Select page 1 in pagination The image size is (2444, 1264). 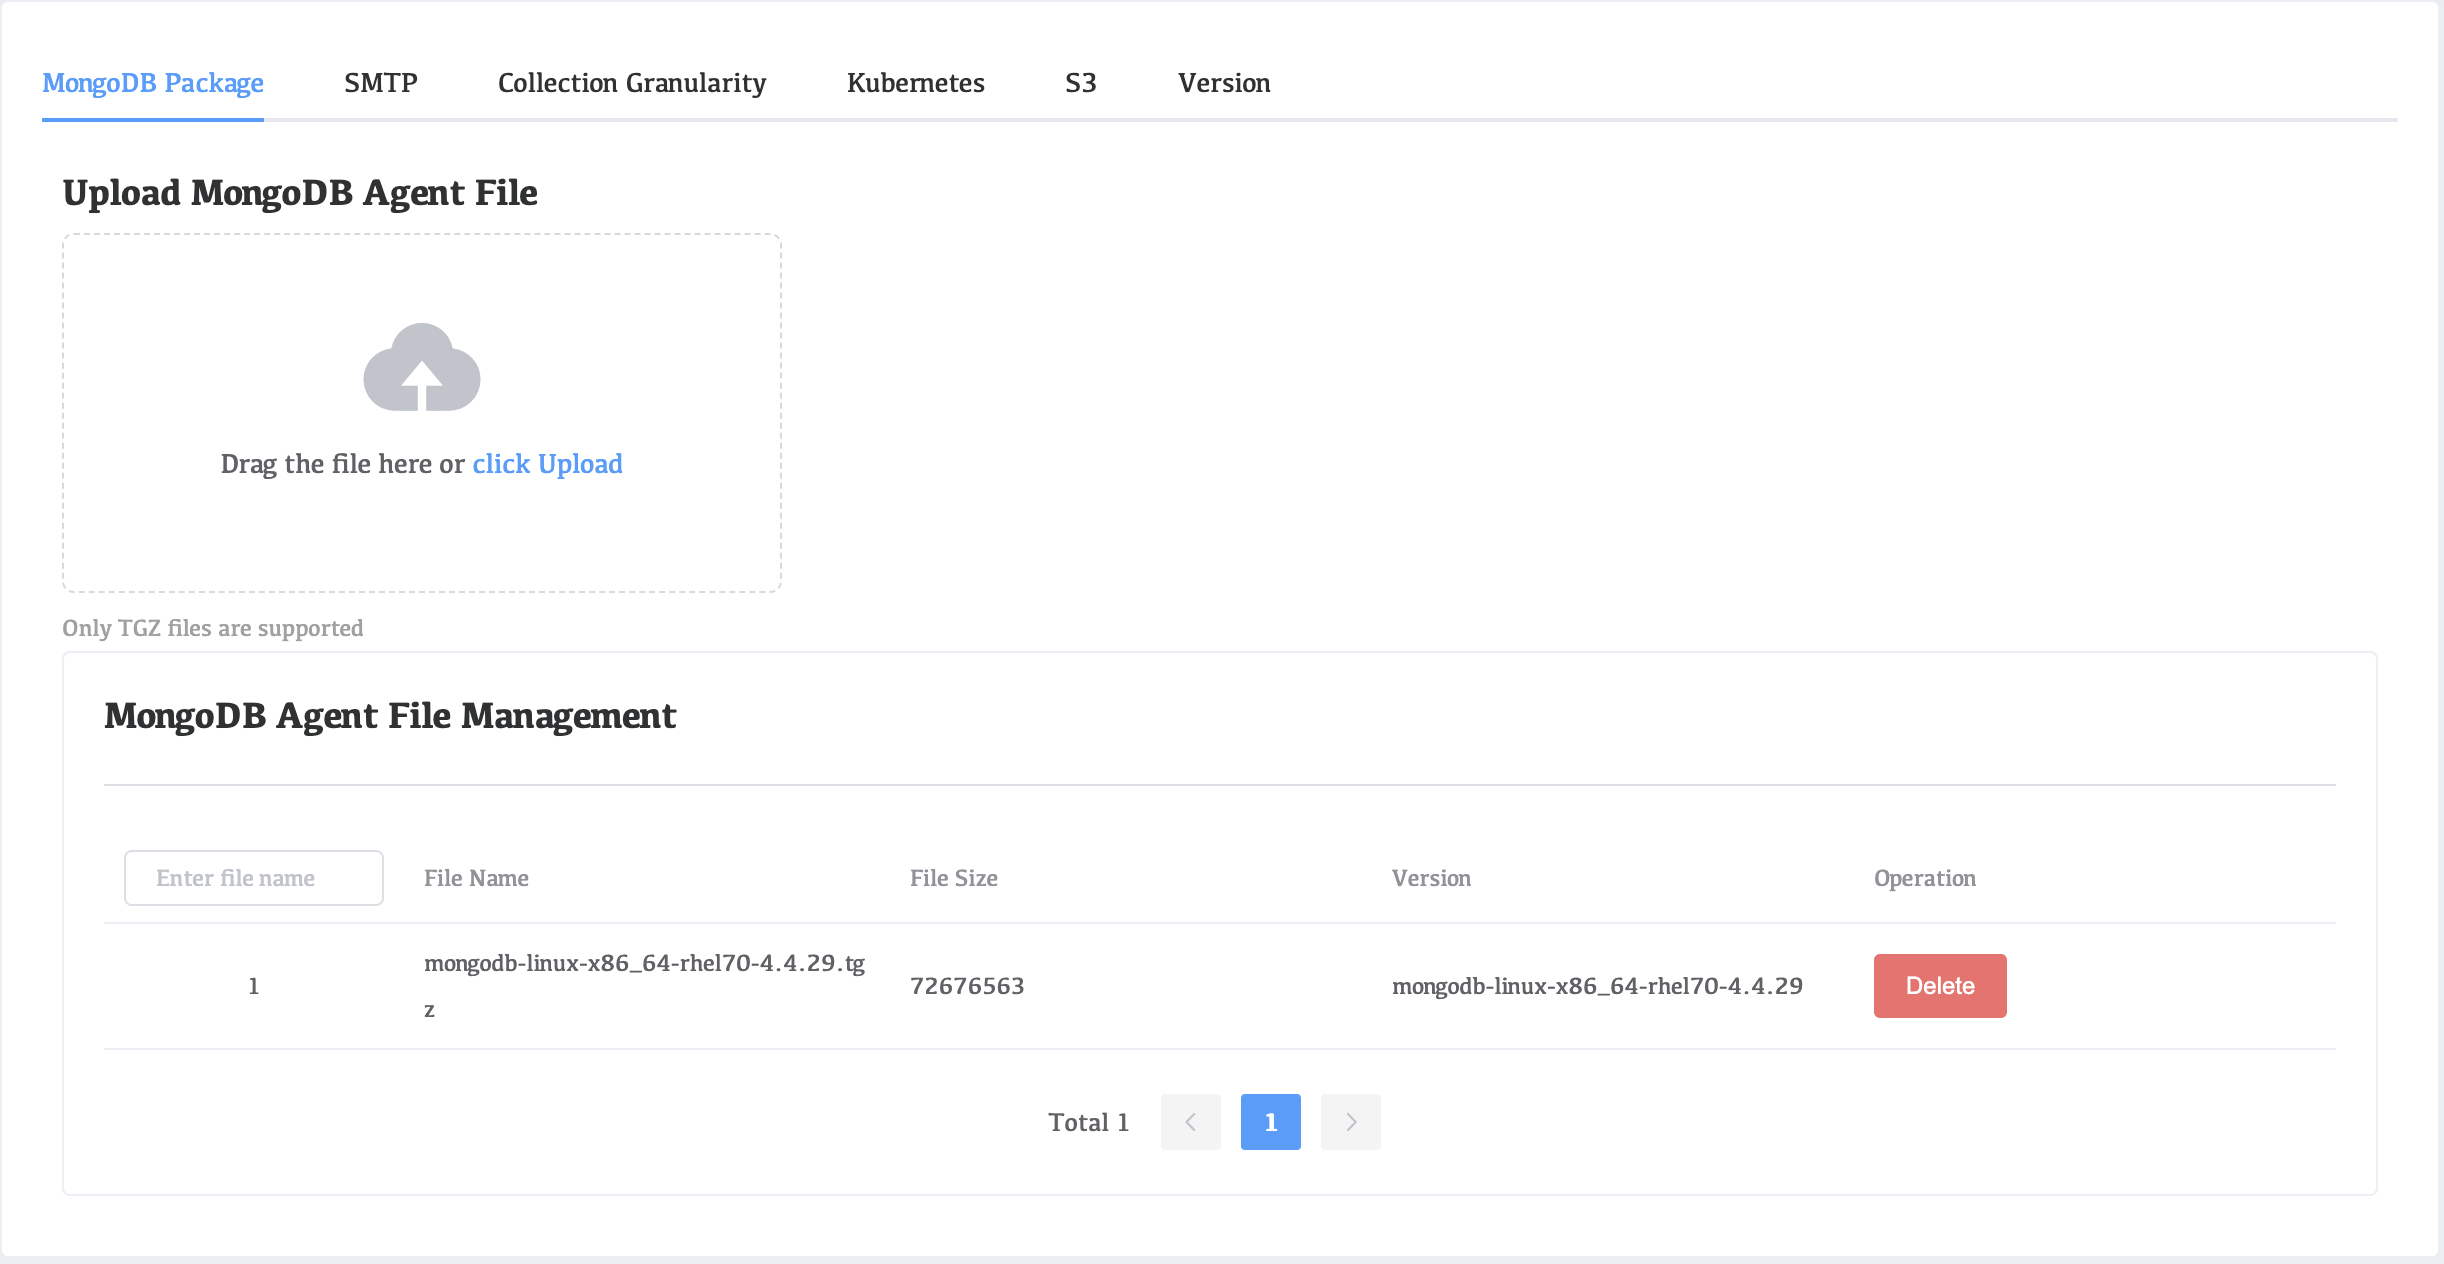click(1270, 1122)
